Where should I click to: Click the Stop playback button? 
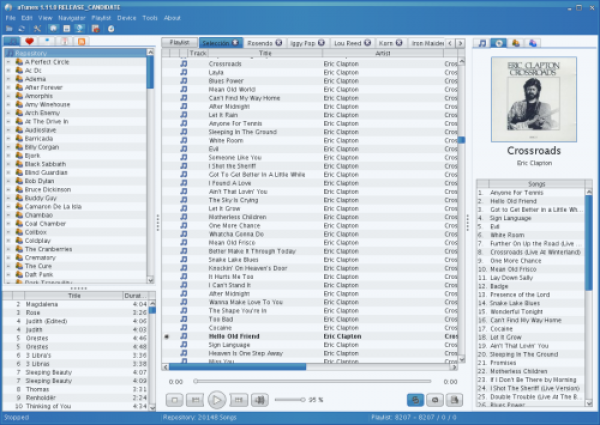176,399
